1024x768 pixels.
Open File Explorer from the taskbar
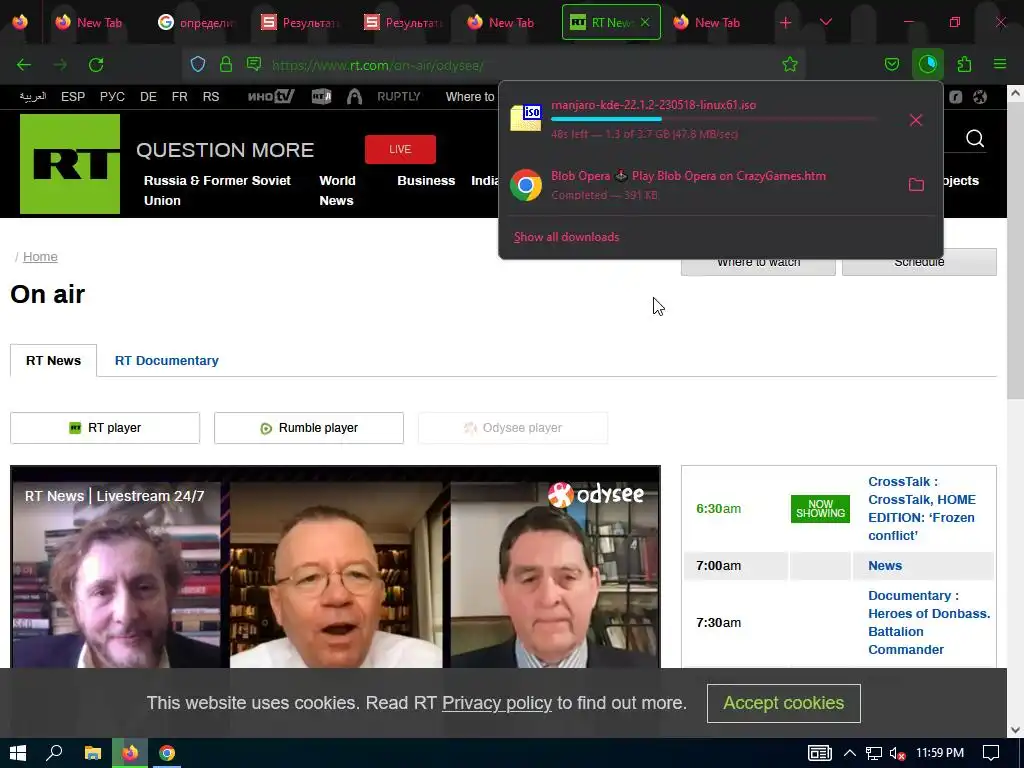(93, 753)
